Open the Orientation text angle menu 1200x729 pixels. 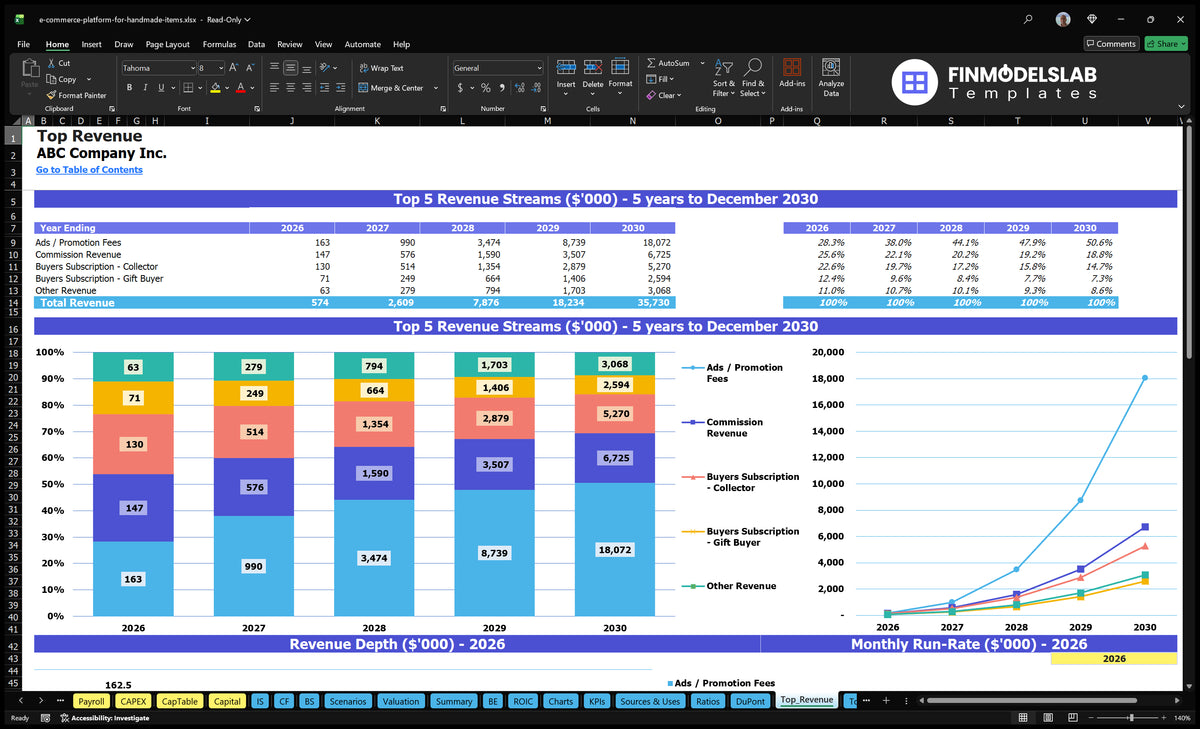[329, 67]
